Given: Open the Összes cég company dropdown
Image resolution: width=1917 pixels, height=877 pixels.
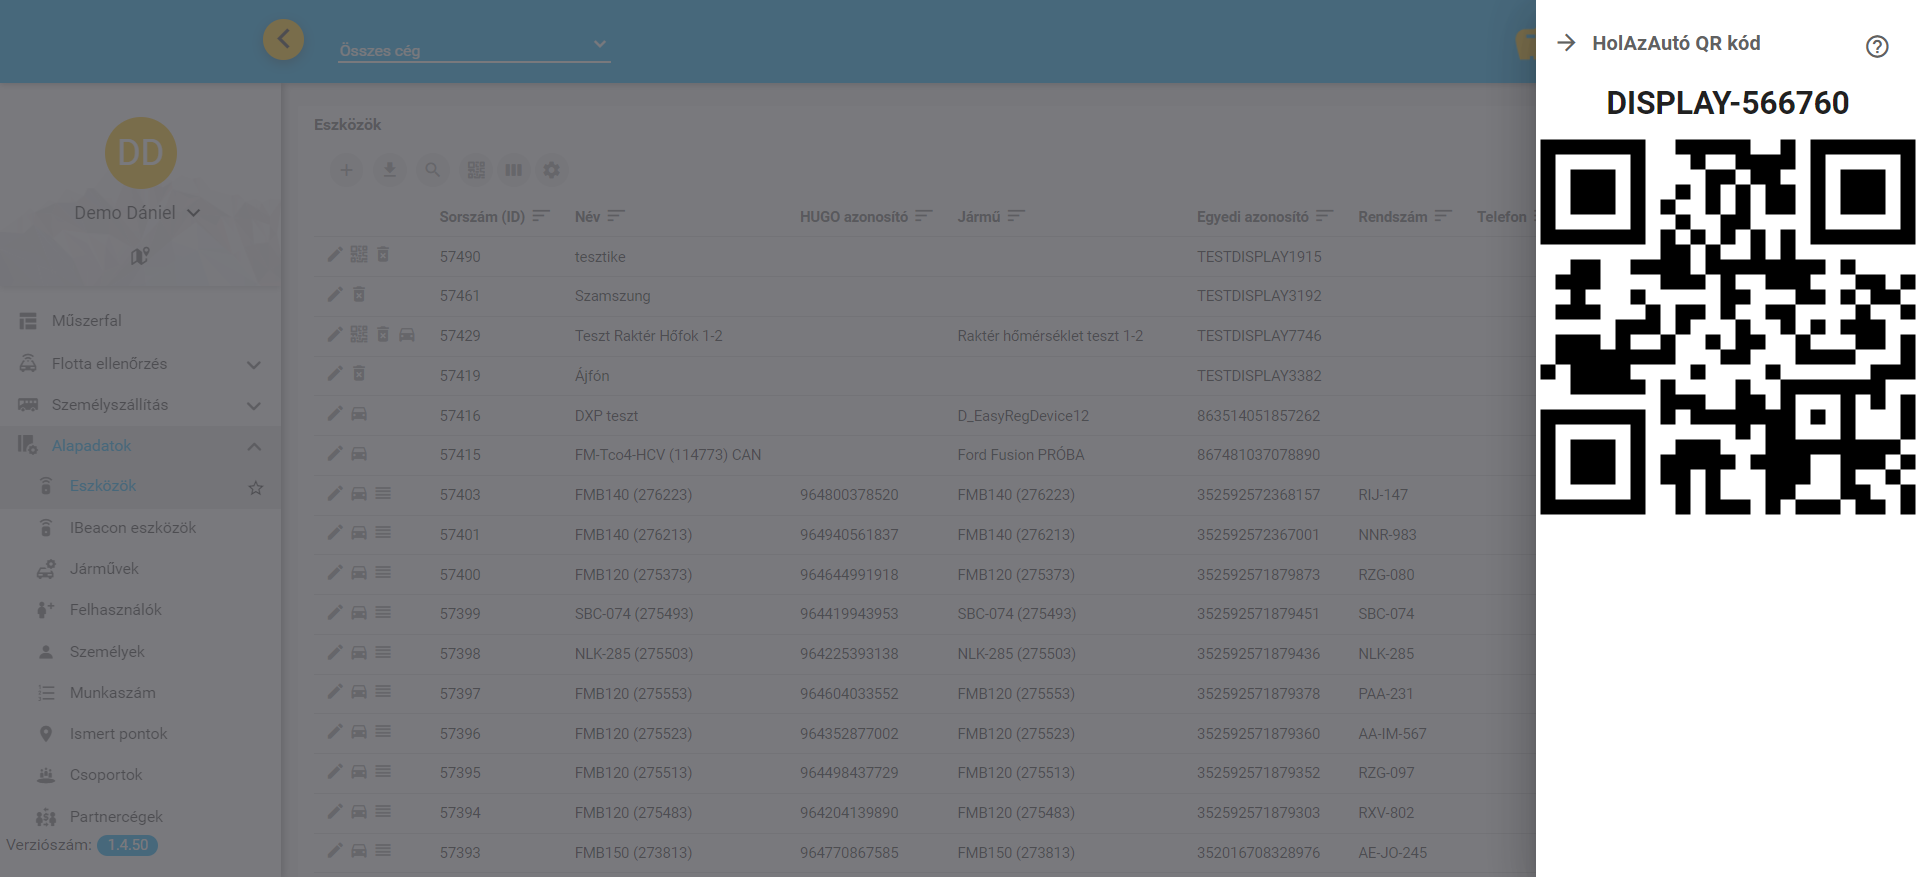Looking at the screenshot, I should (473, 47).
